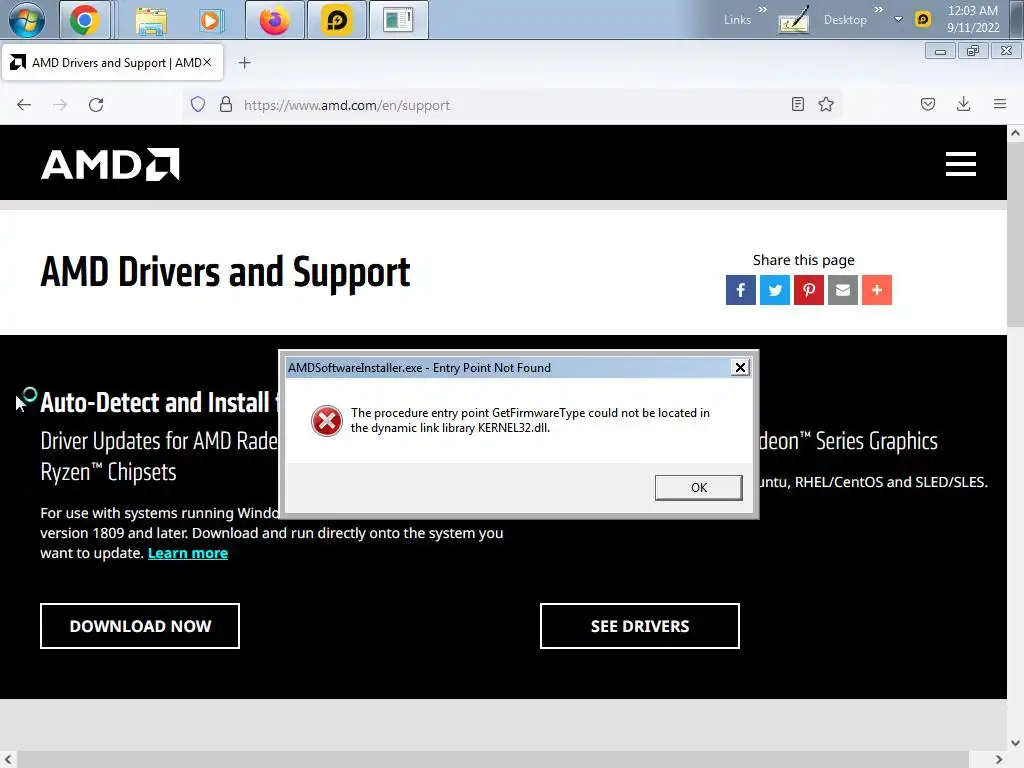The image size is (1024, 768).
Task: Click the AMD logo
Action: point(110,164)
